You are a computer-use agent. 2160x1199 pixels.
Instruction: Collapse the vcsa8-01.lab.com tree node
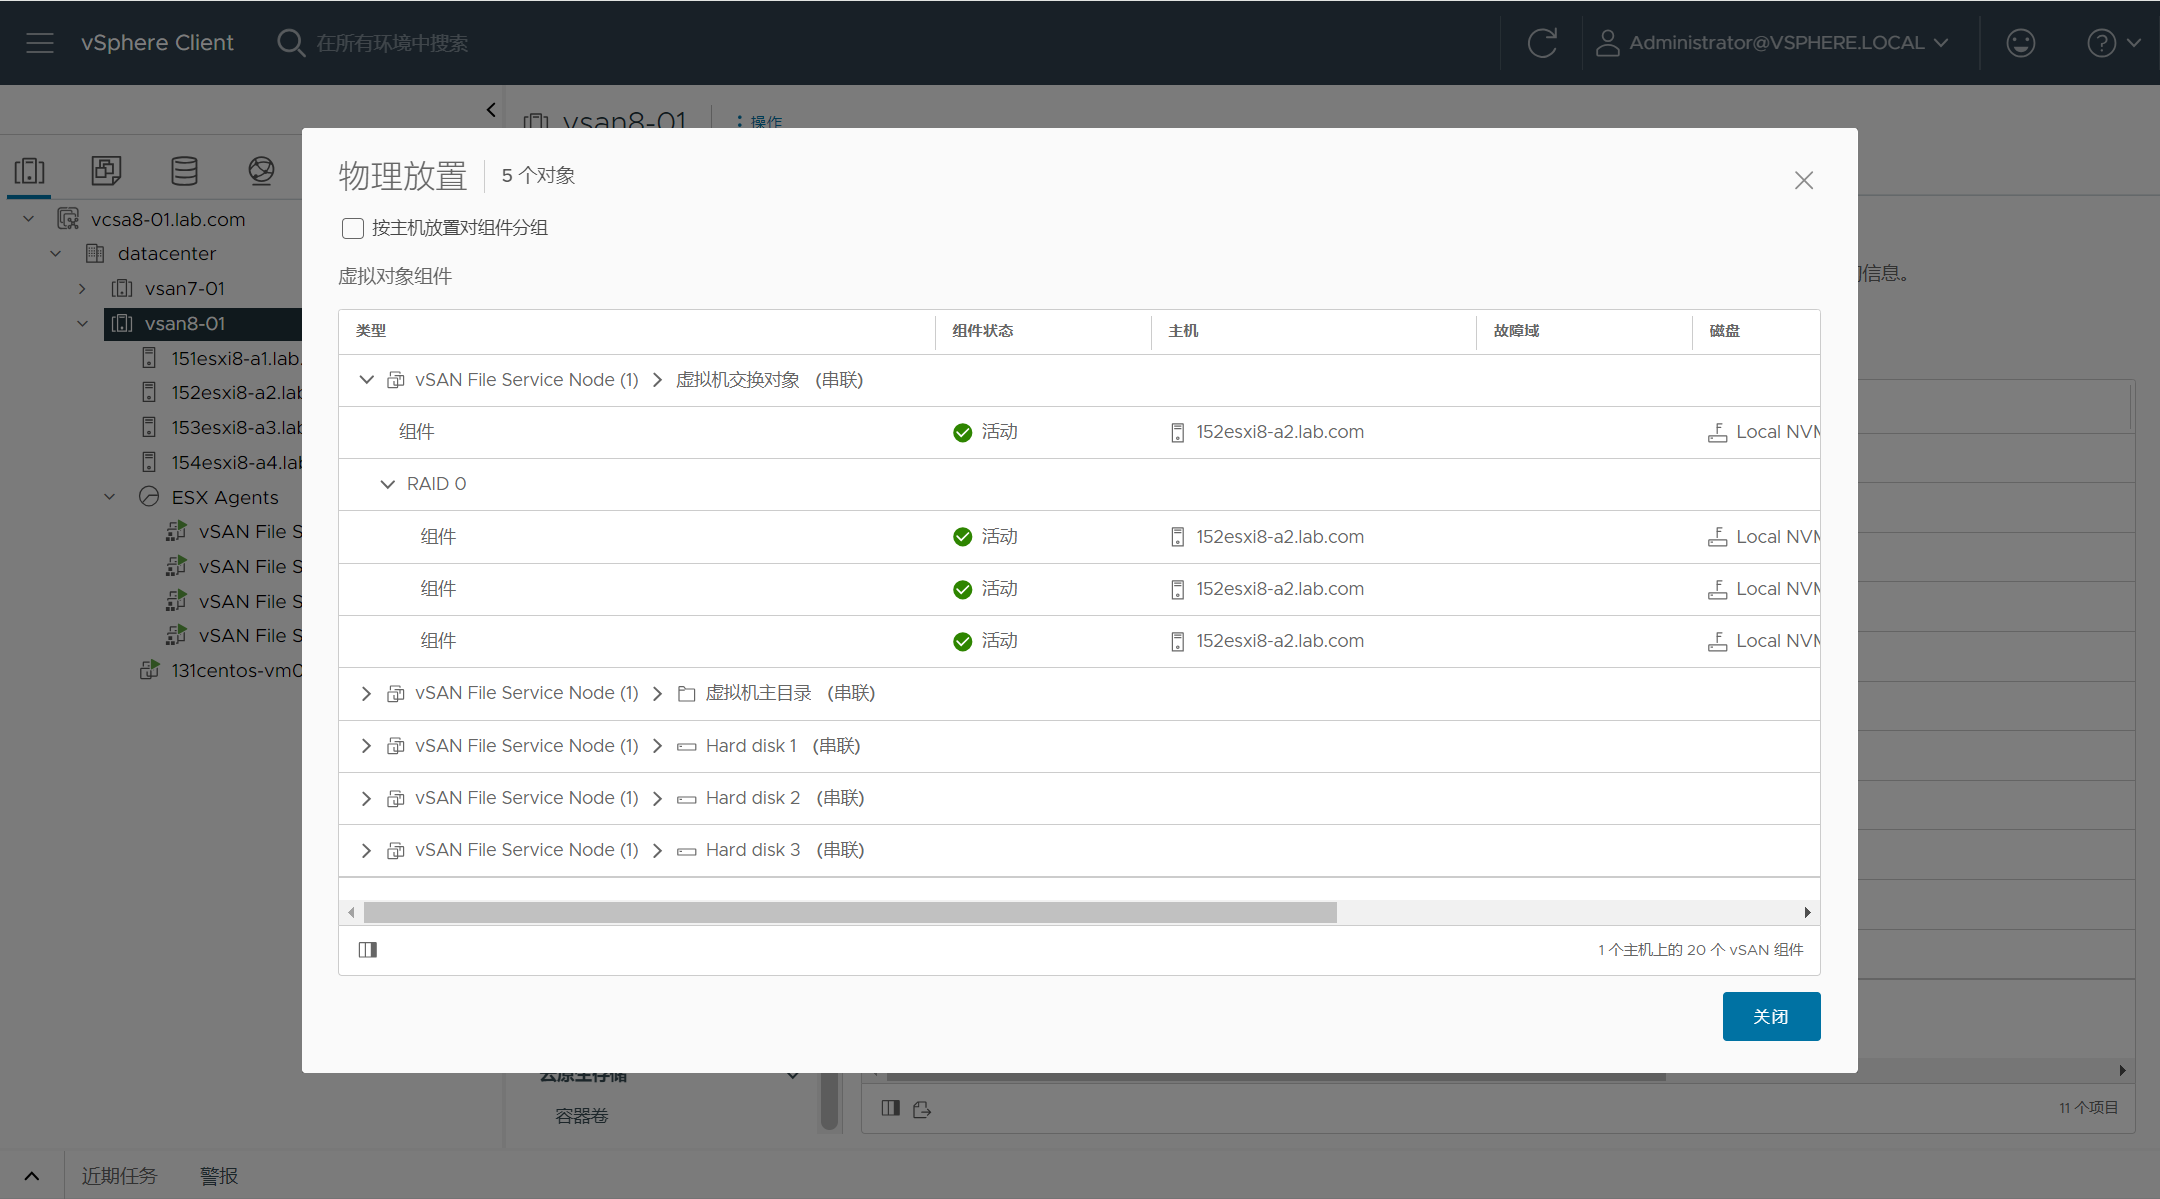point(29,219)
